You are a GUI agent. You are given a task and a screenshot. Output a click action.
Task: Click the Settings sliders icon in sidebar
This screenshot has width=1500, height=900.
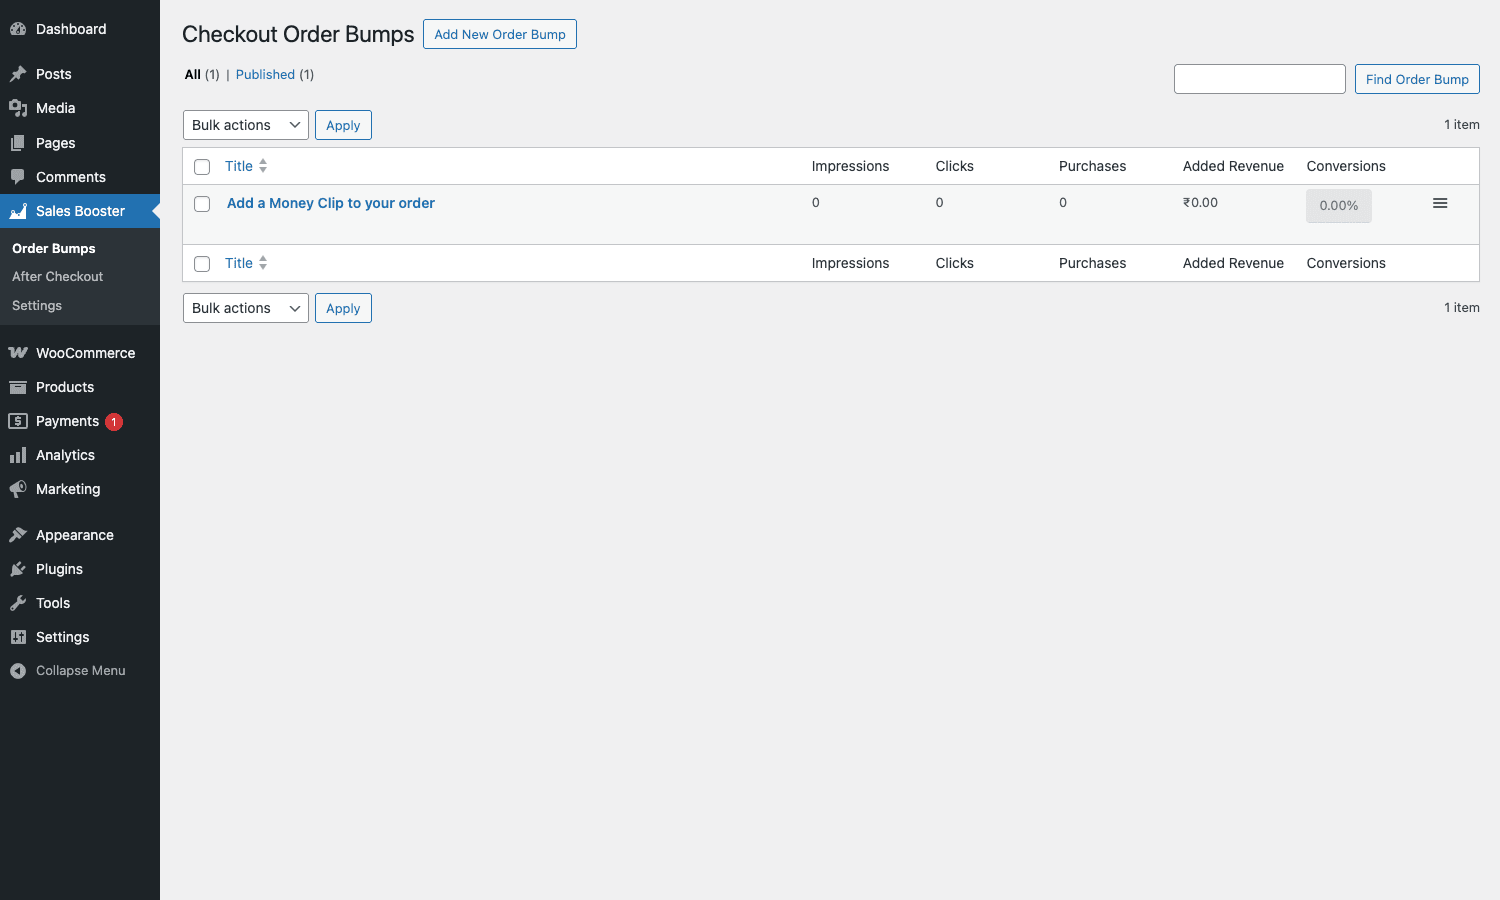coord(18,637)
